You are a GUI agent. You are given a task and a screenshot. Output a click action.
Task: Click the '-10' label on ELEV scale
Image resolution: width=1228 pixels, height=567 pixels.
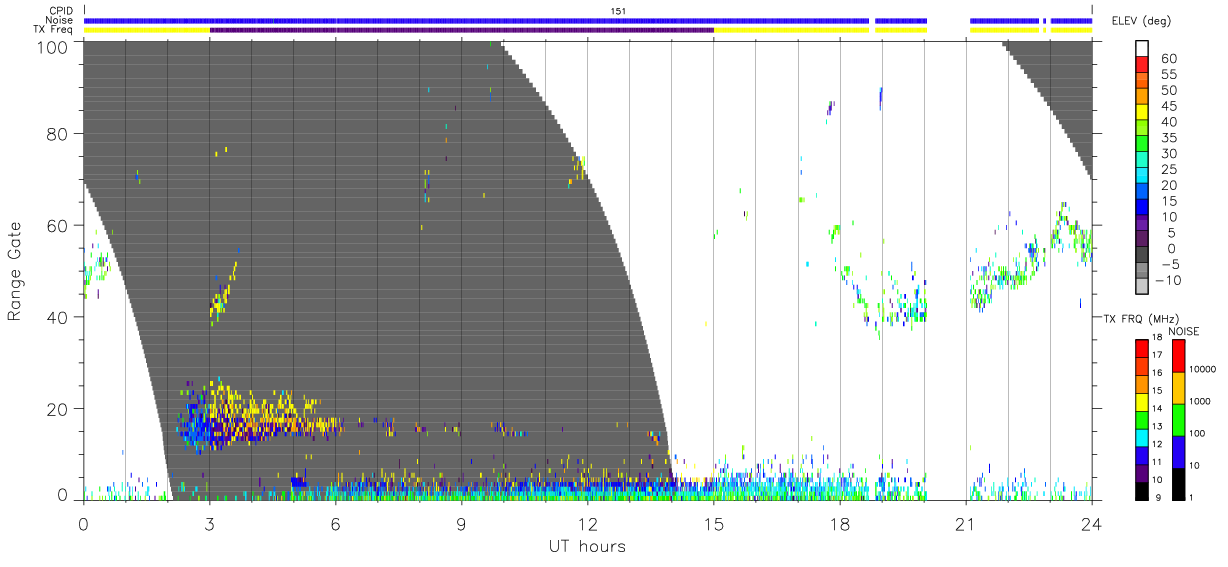pos(1168,280)
